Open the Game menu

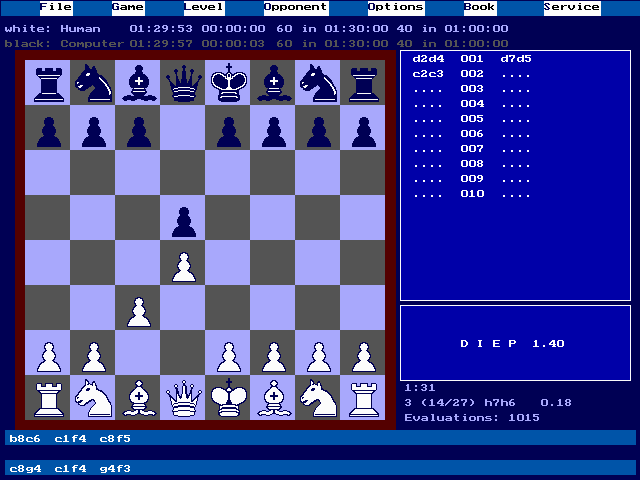coord(128,8)
